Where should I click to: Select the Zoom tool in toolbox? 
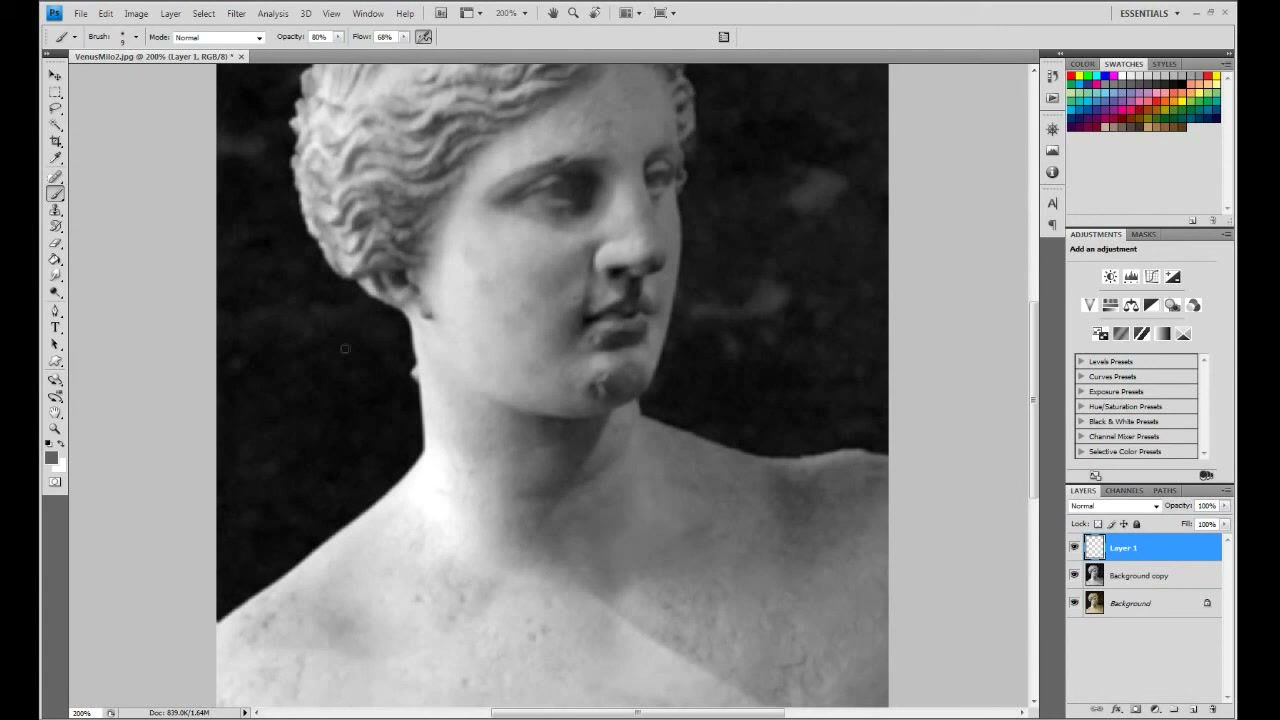[x=55, y=428]
